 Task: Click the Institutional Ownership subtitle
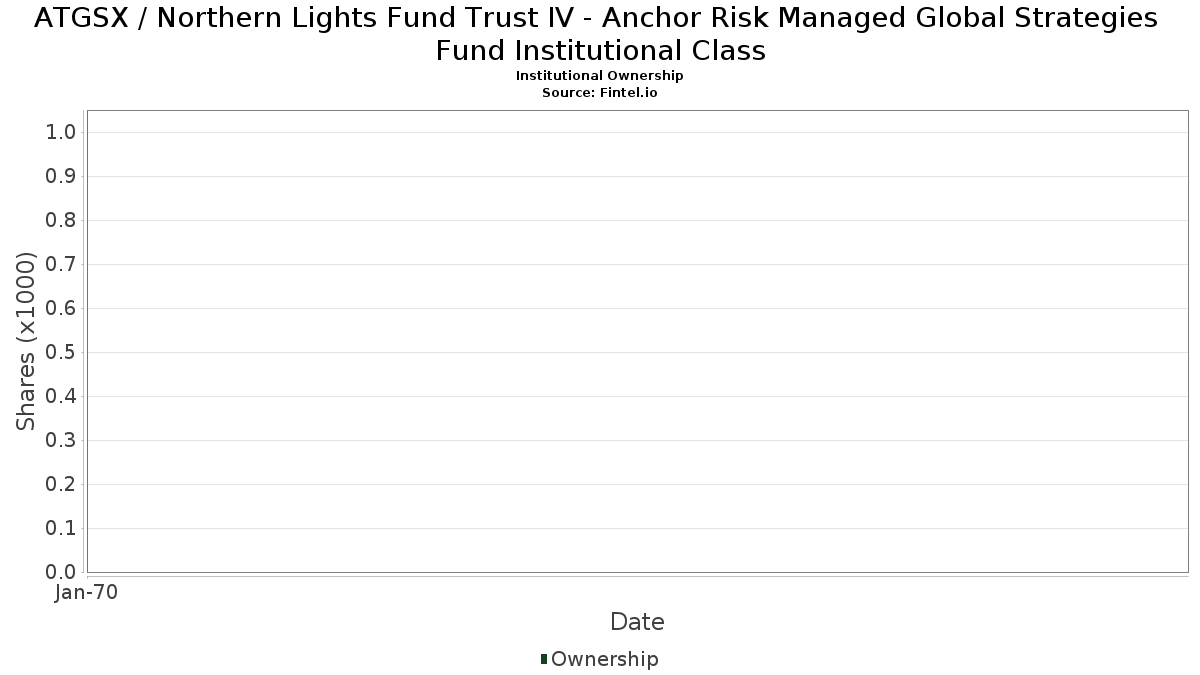tap(599, 76)
